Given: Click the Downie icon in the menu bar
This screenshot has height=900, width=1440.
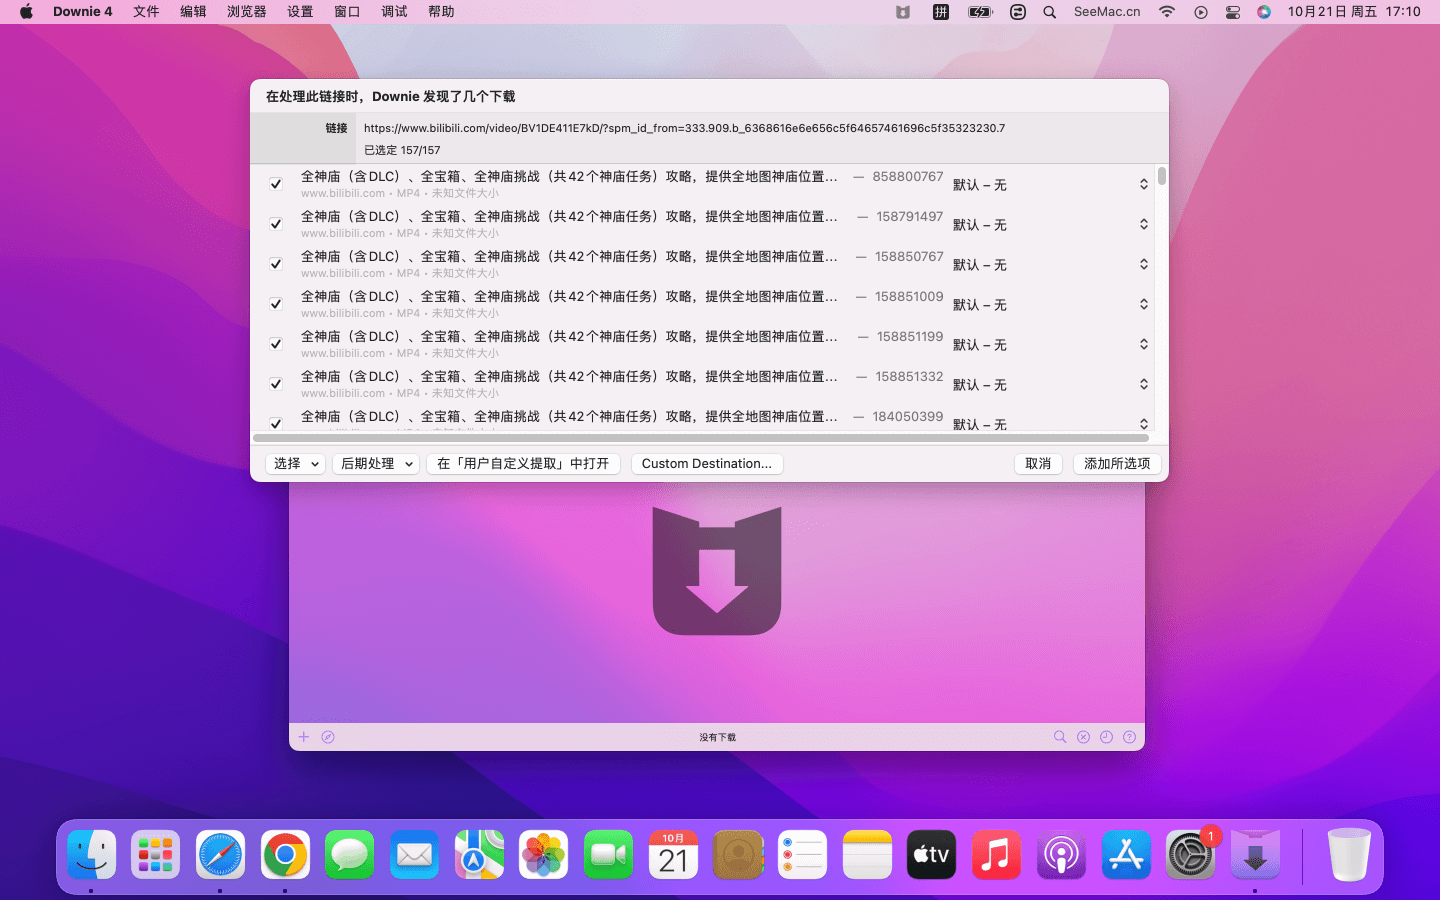Looking at the screenshot, I should pos(903,12).
